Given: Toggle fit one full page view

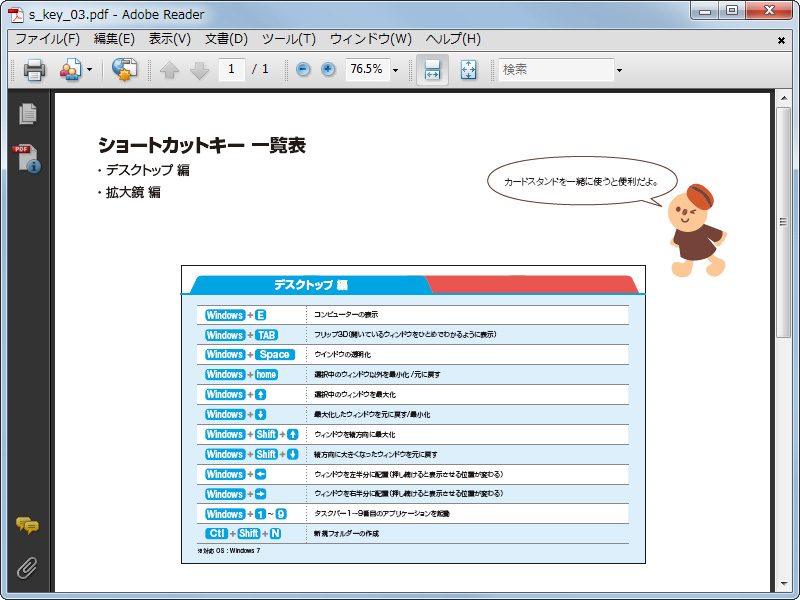Looking at the screenshot, I should pos(468,69).
